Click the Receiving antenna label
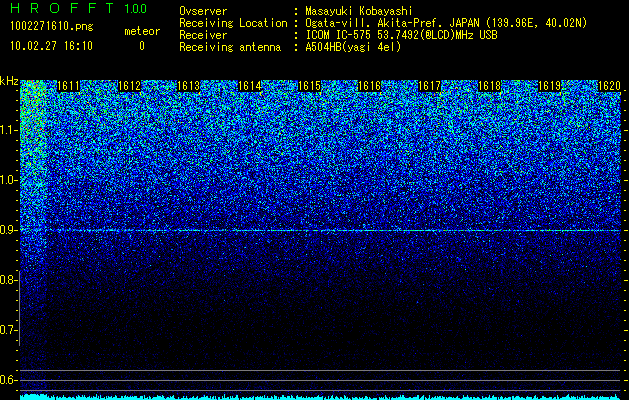 230,47
